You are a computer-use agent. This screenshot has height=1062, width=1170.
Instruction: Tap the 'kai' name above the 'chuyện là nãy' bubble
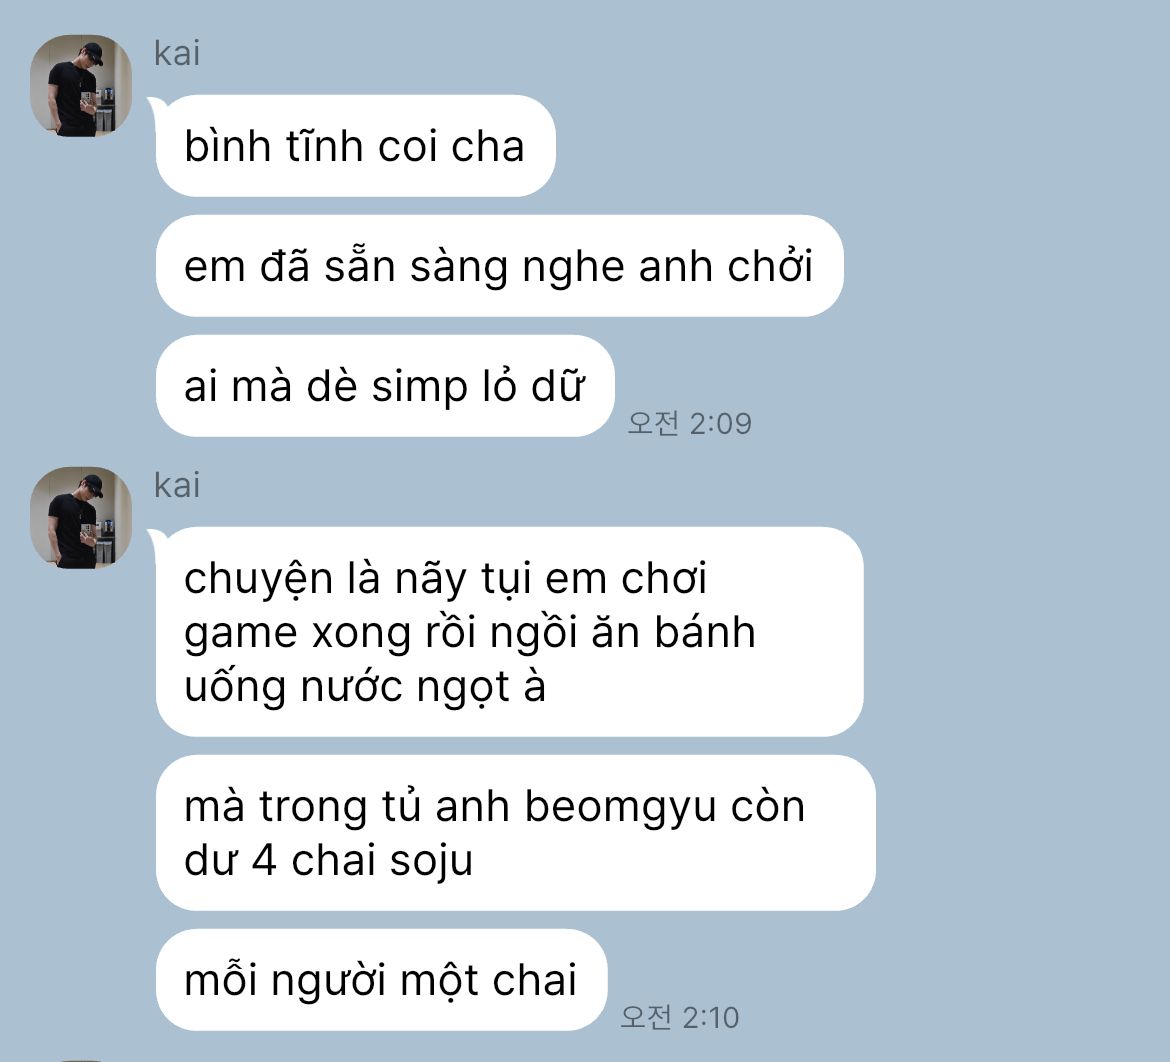pyautogui.click(x=177, y=485)
